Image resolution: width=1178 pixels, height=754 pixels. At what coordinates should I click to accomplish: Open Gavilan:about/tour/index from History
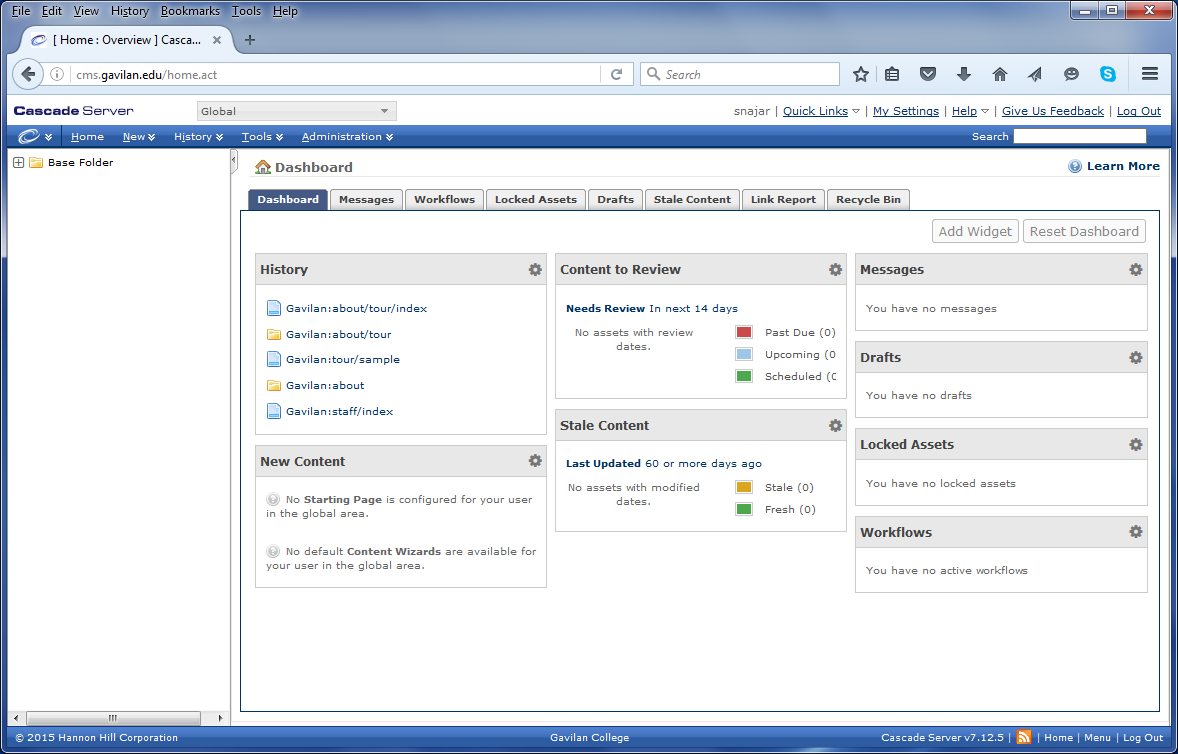point(356,309)
